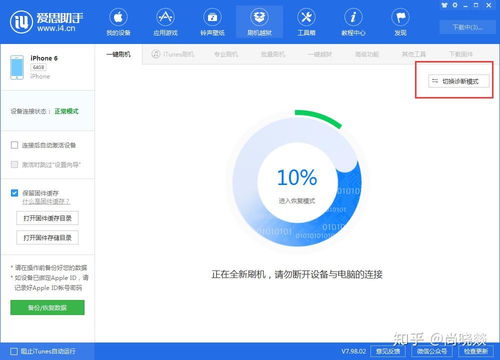Open the firmware cache directory button
This screenshot has height=360, width=500.
[x=47, y=218]
